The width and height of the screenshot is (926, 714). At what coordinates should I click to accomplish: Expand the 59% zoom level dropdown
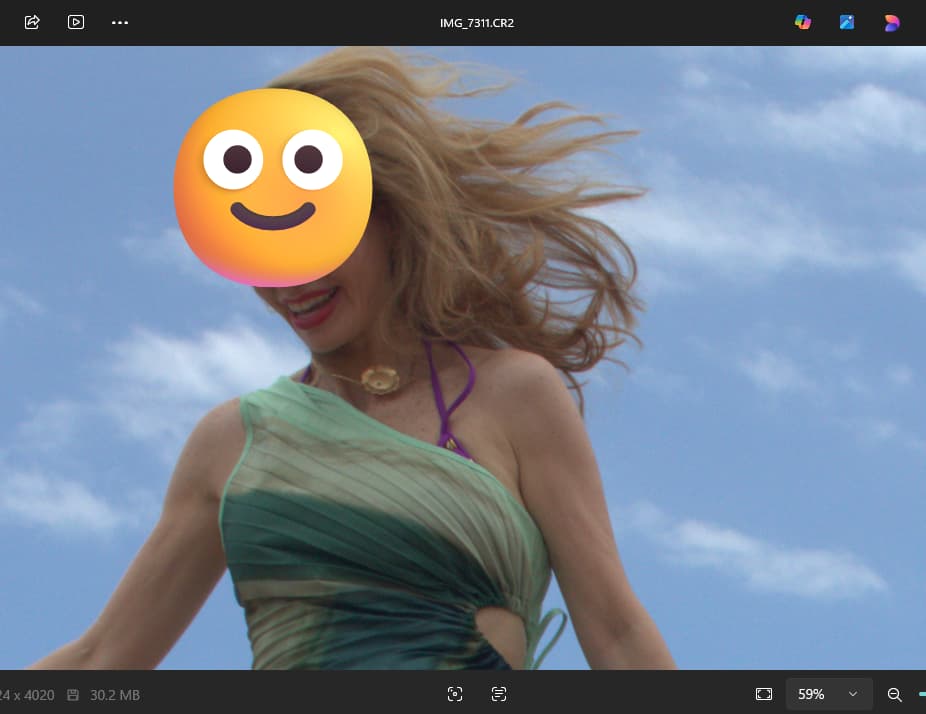[x=828, y=694]
